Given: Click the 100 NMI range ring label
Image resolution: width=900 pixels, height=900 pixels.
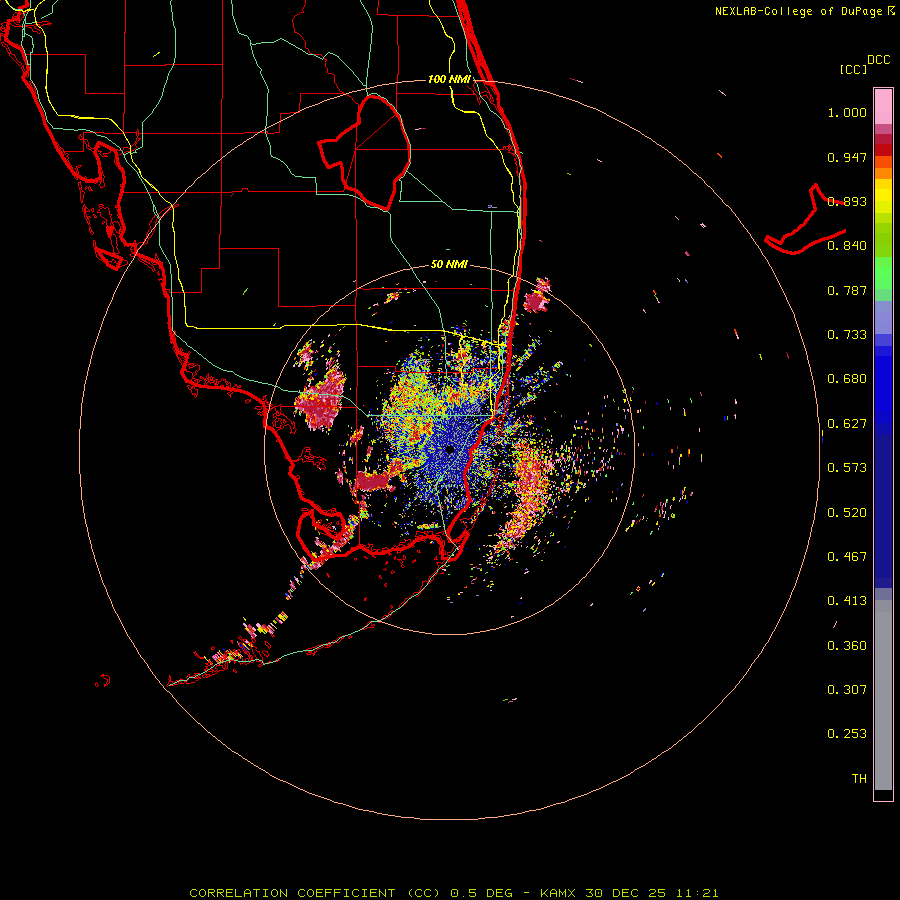Looking at the screenshot, I should coord(449,79).
